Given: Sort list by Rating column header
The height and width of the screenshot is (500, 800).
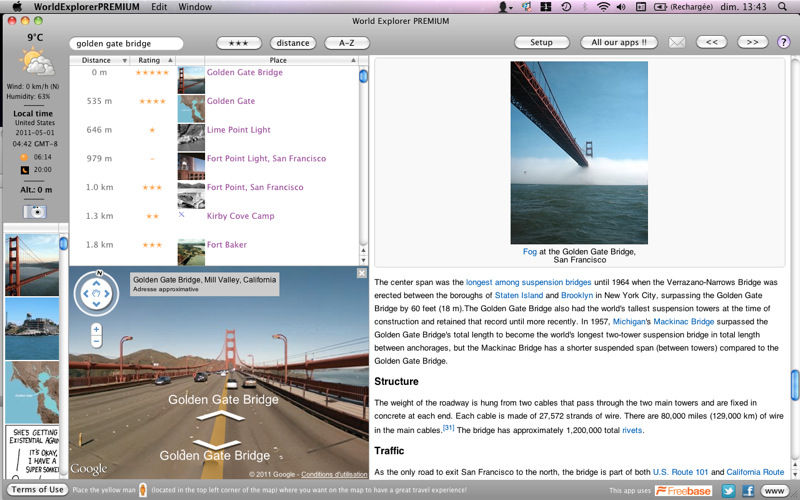Looking at the screenshot, I should 152,60.
